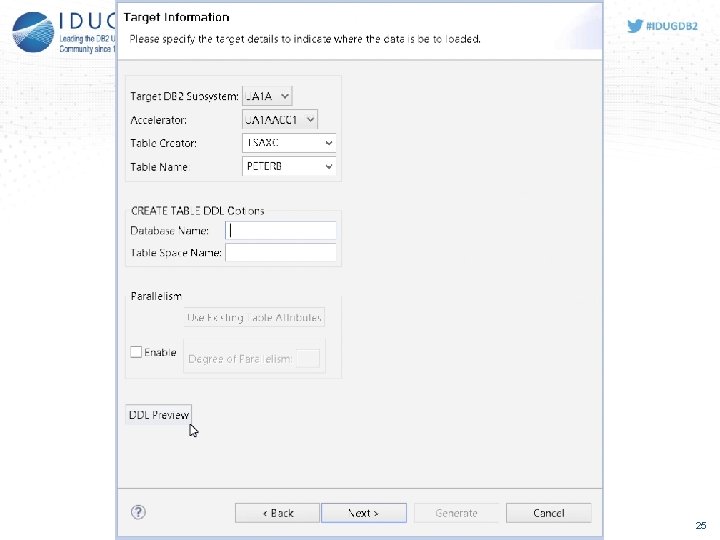The image size is (720, 540).
Task: Click the Cancel button
Action: tap(549, 513)
